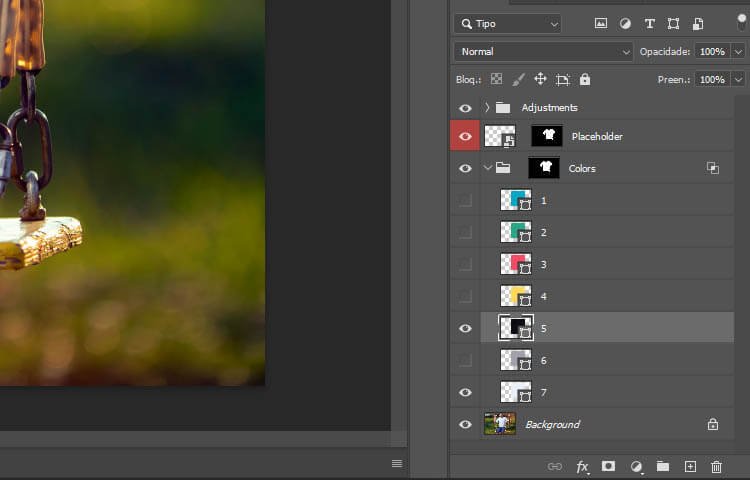Open the panel menu at canvas bottom
The width and height of the screenshot is (750, 480).
pyautogui.click(x=397, y=463)
